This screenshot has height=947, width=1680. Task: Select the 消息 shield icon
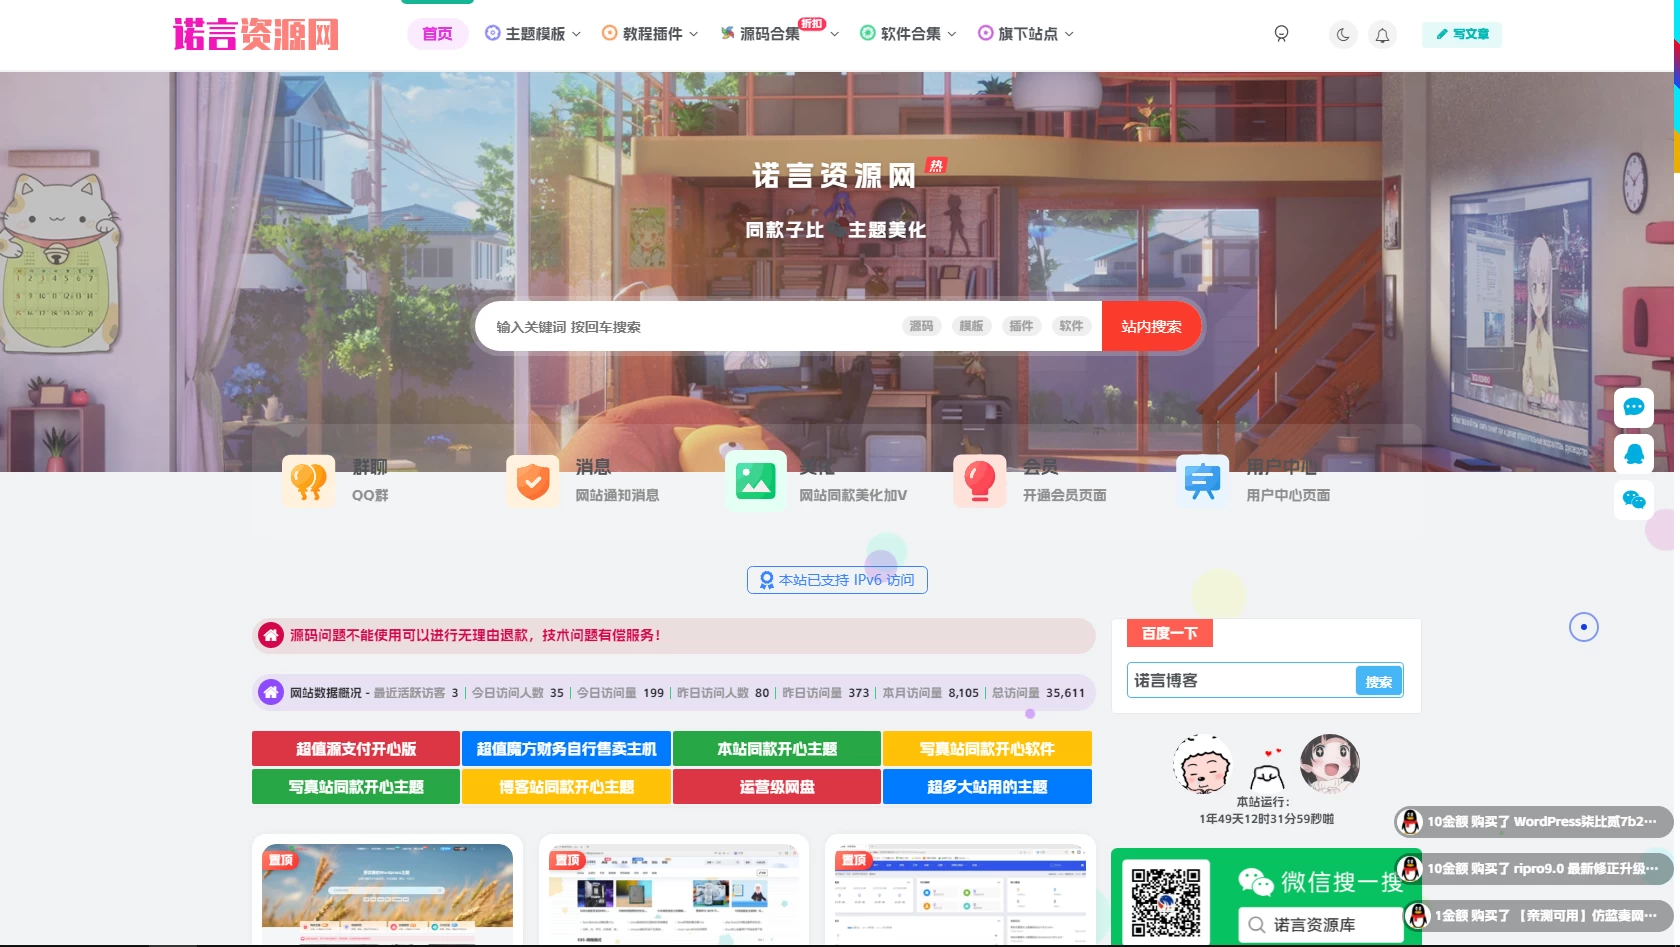point(532,481)
